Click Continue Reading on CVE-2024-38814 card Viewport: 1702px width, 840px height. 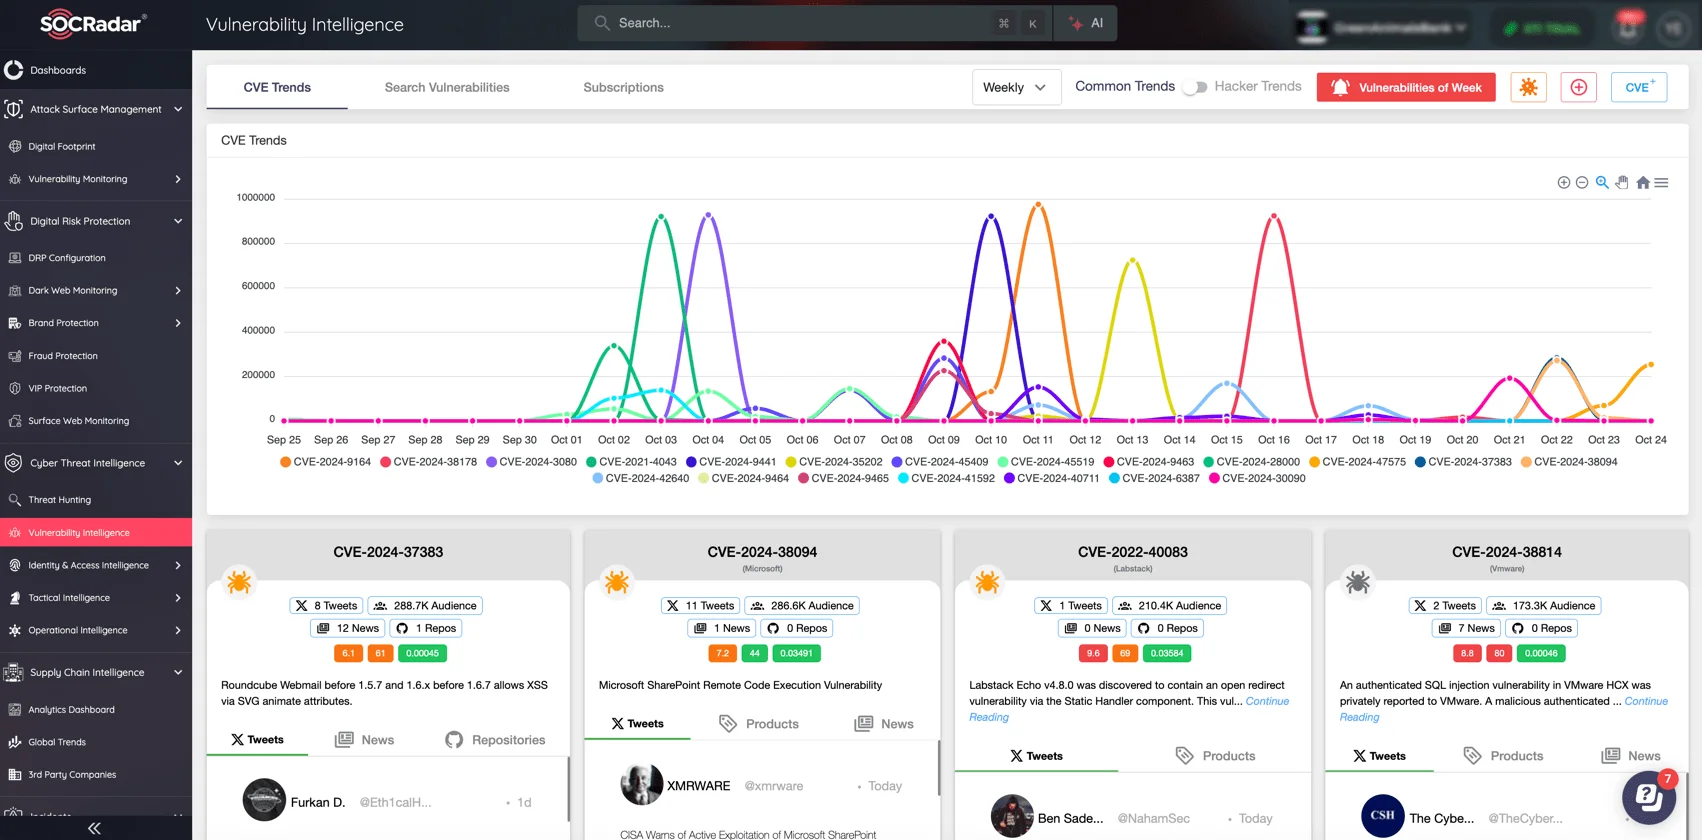point(1503,709)
